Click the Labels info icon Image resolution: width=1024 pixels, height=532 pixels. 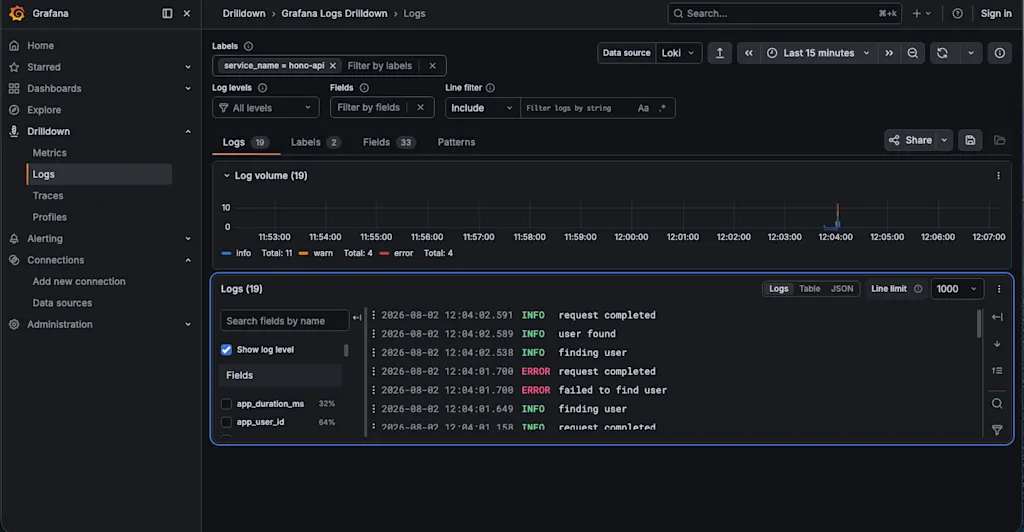[x=248, y=46]
